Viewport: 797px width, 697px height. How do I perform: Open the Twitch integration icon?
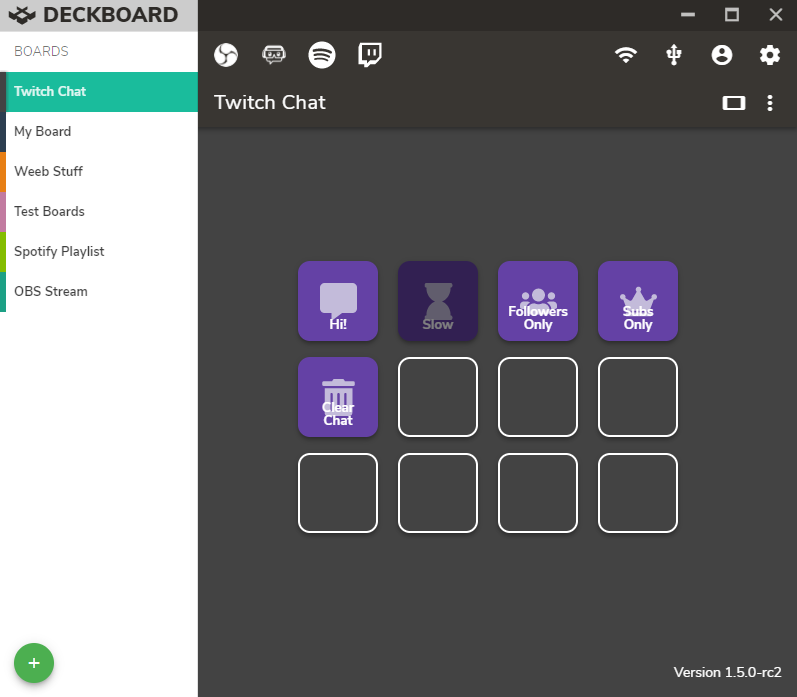coord(370,54)
